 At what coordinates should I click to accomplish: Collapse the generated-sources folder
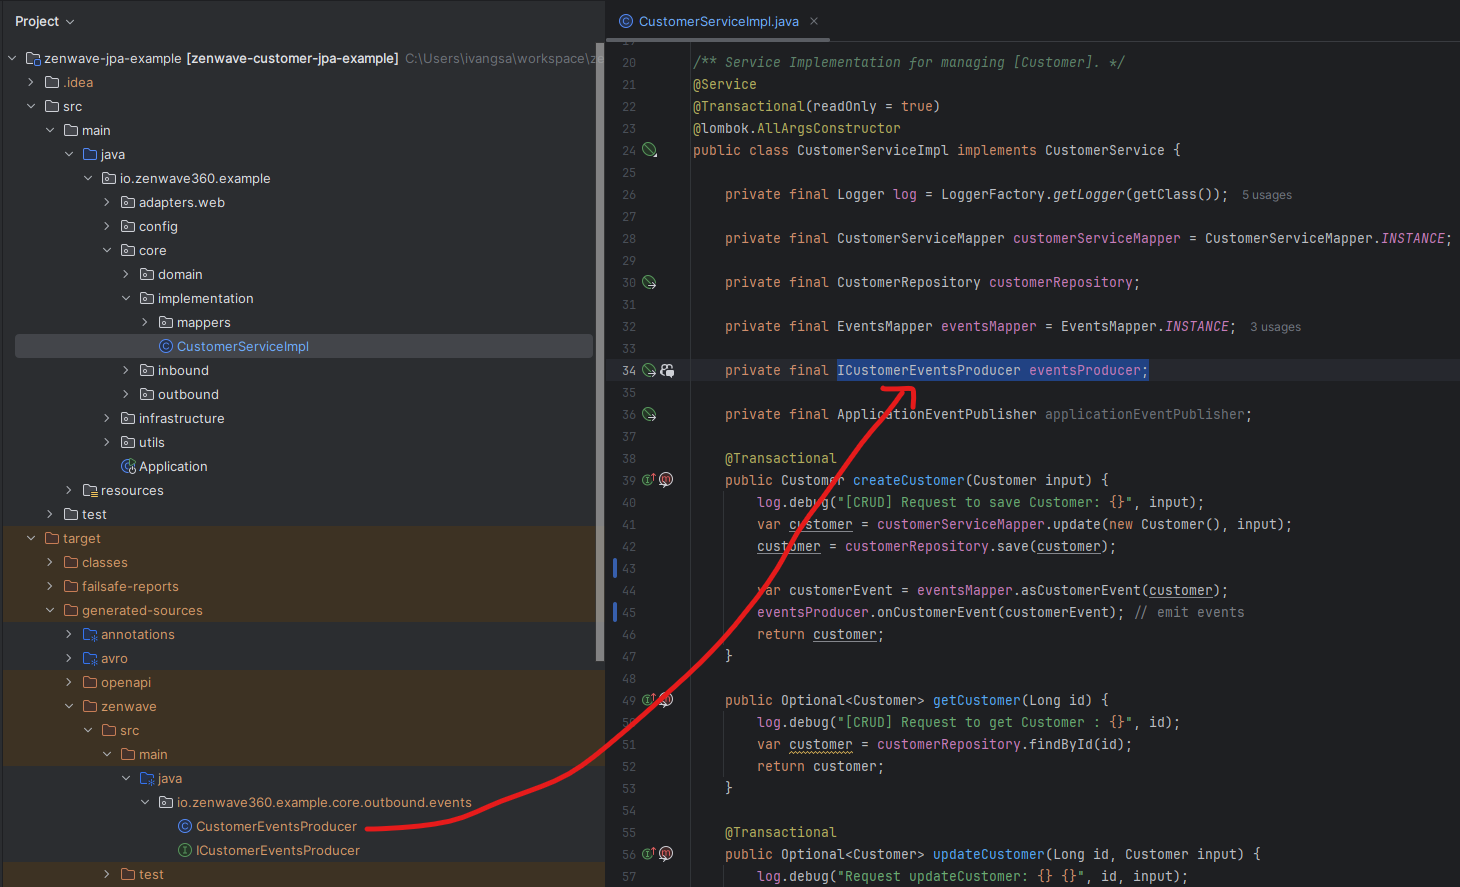pos(50,610)
